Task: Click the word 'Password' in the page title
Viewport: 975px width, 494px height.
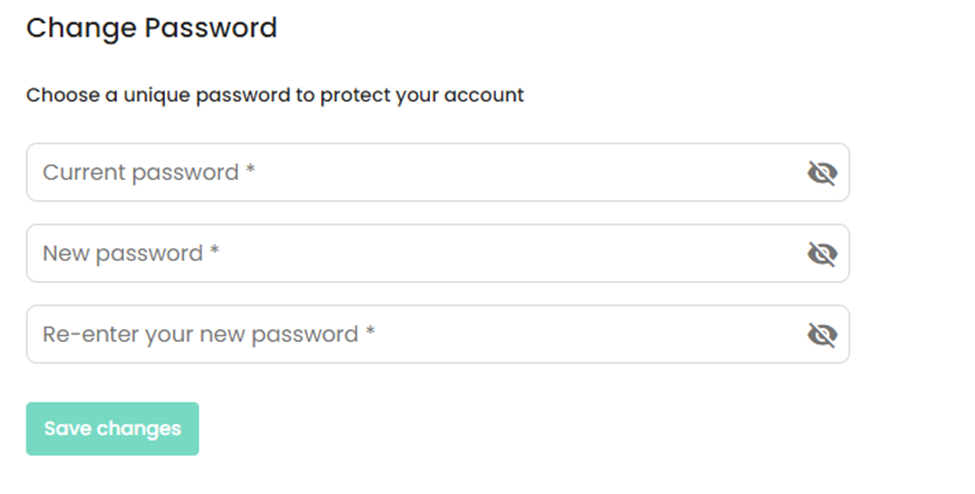Action: (x=210, y=28)
